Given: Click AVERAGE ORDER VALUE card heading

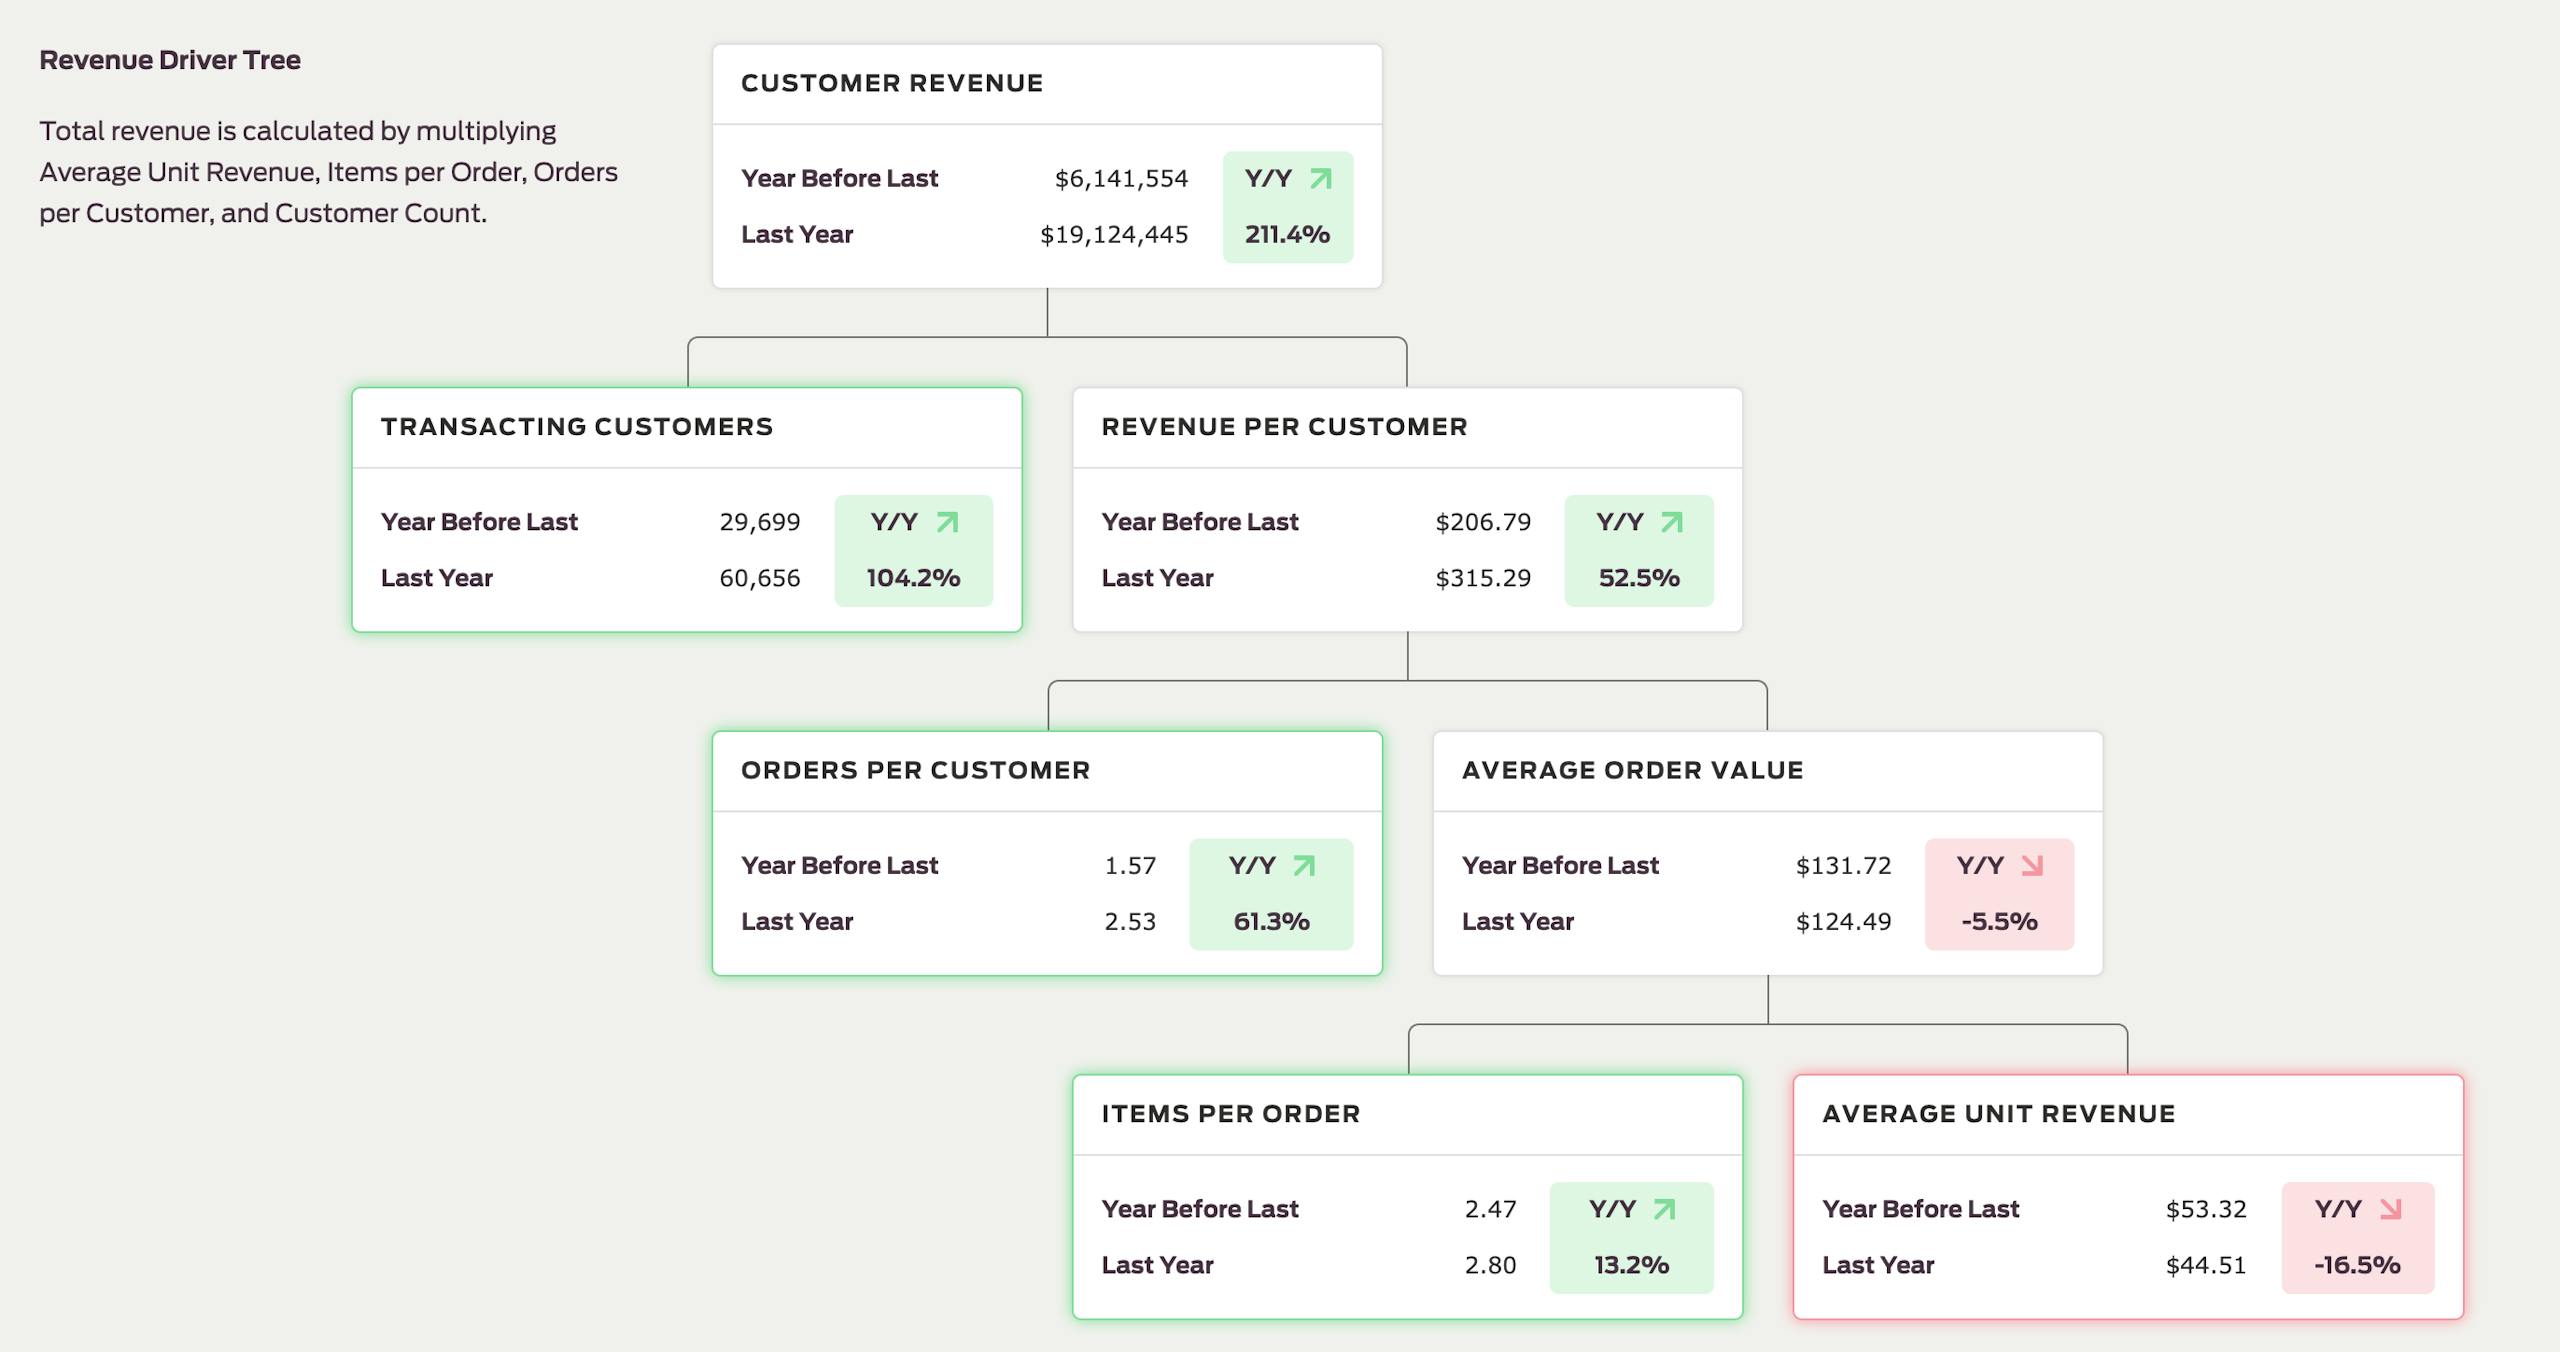Looking at the screenshot, I should (x=1632, y=771).
